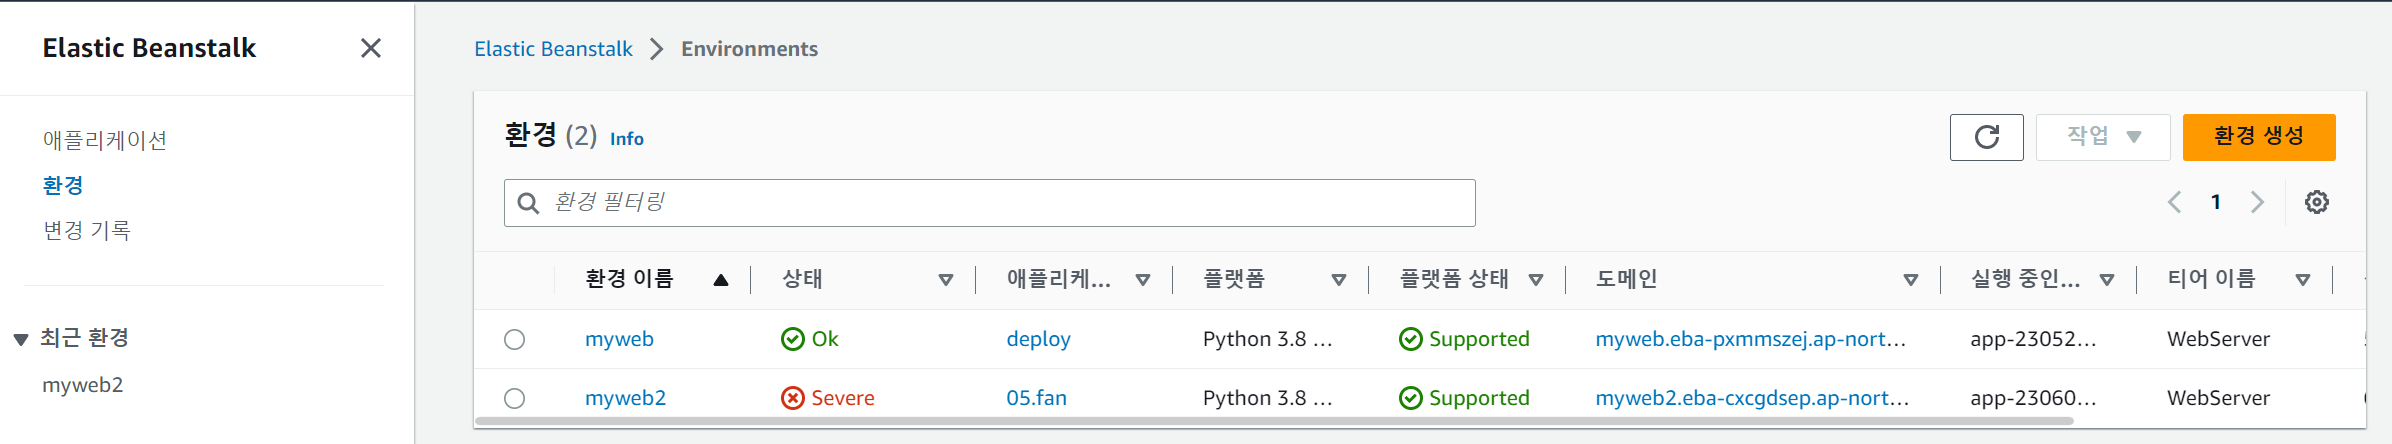Go to next page arrow
The image size is (2392, 444).
[2257, 202]
